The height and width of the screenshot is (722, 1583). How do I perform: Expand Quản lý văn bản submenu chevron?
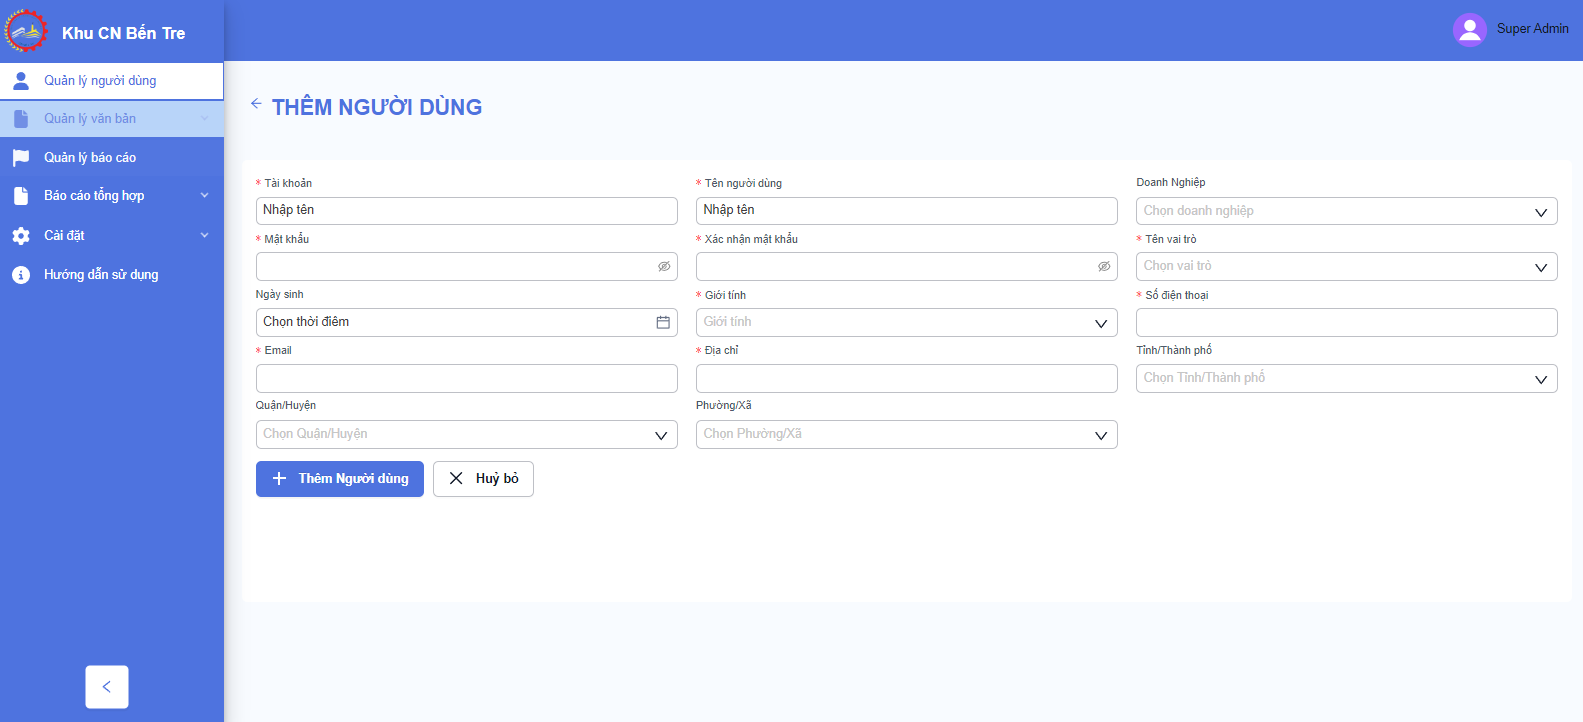[204, 119]
